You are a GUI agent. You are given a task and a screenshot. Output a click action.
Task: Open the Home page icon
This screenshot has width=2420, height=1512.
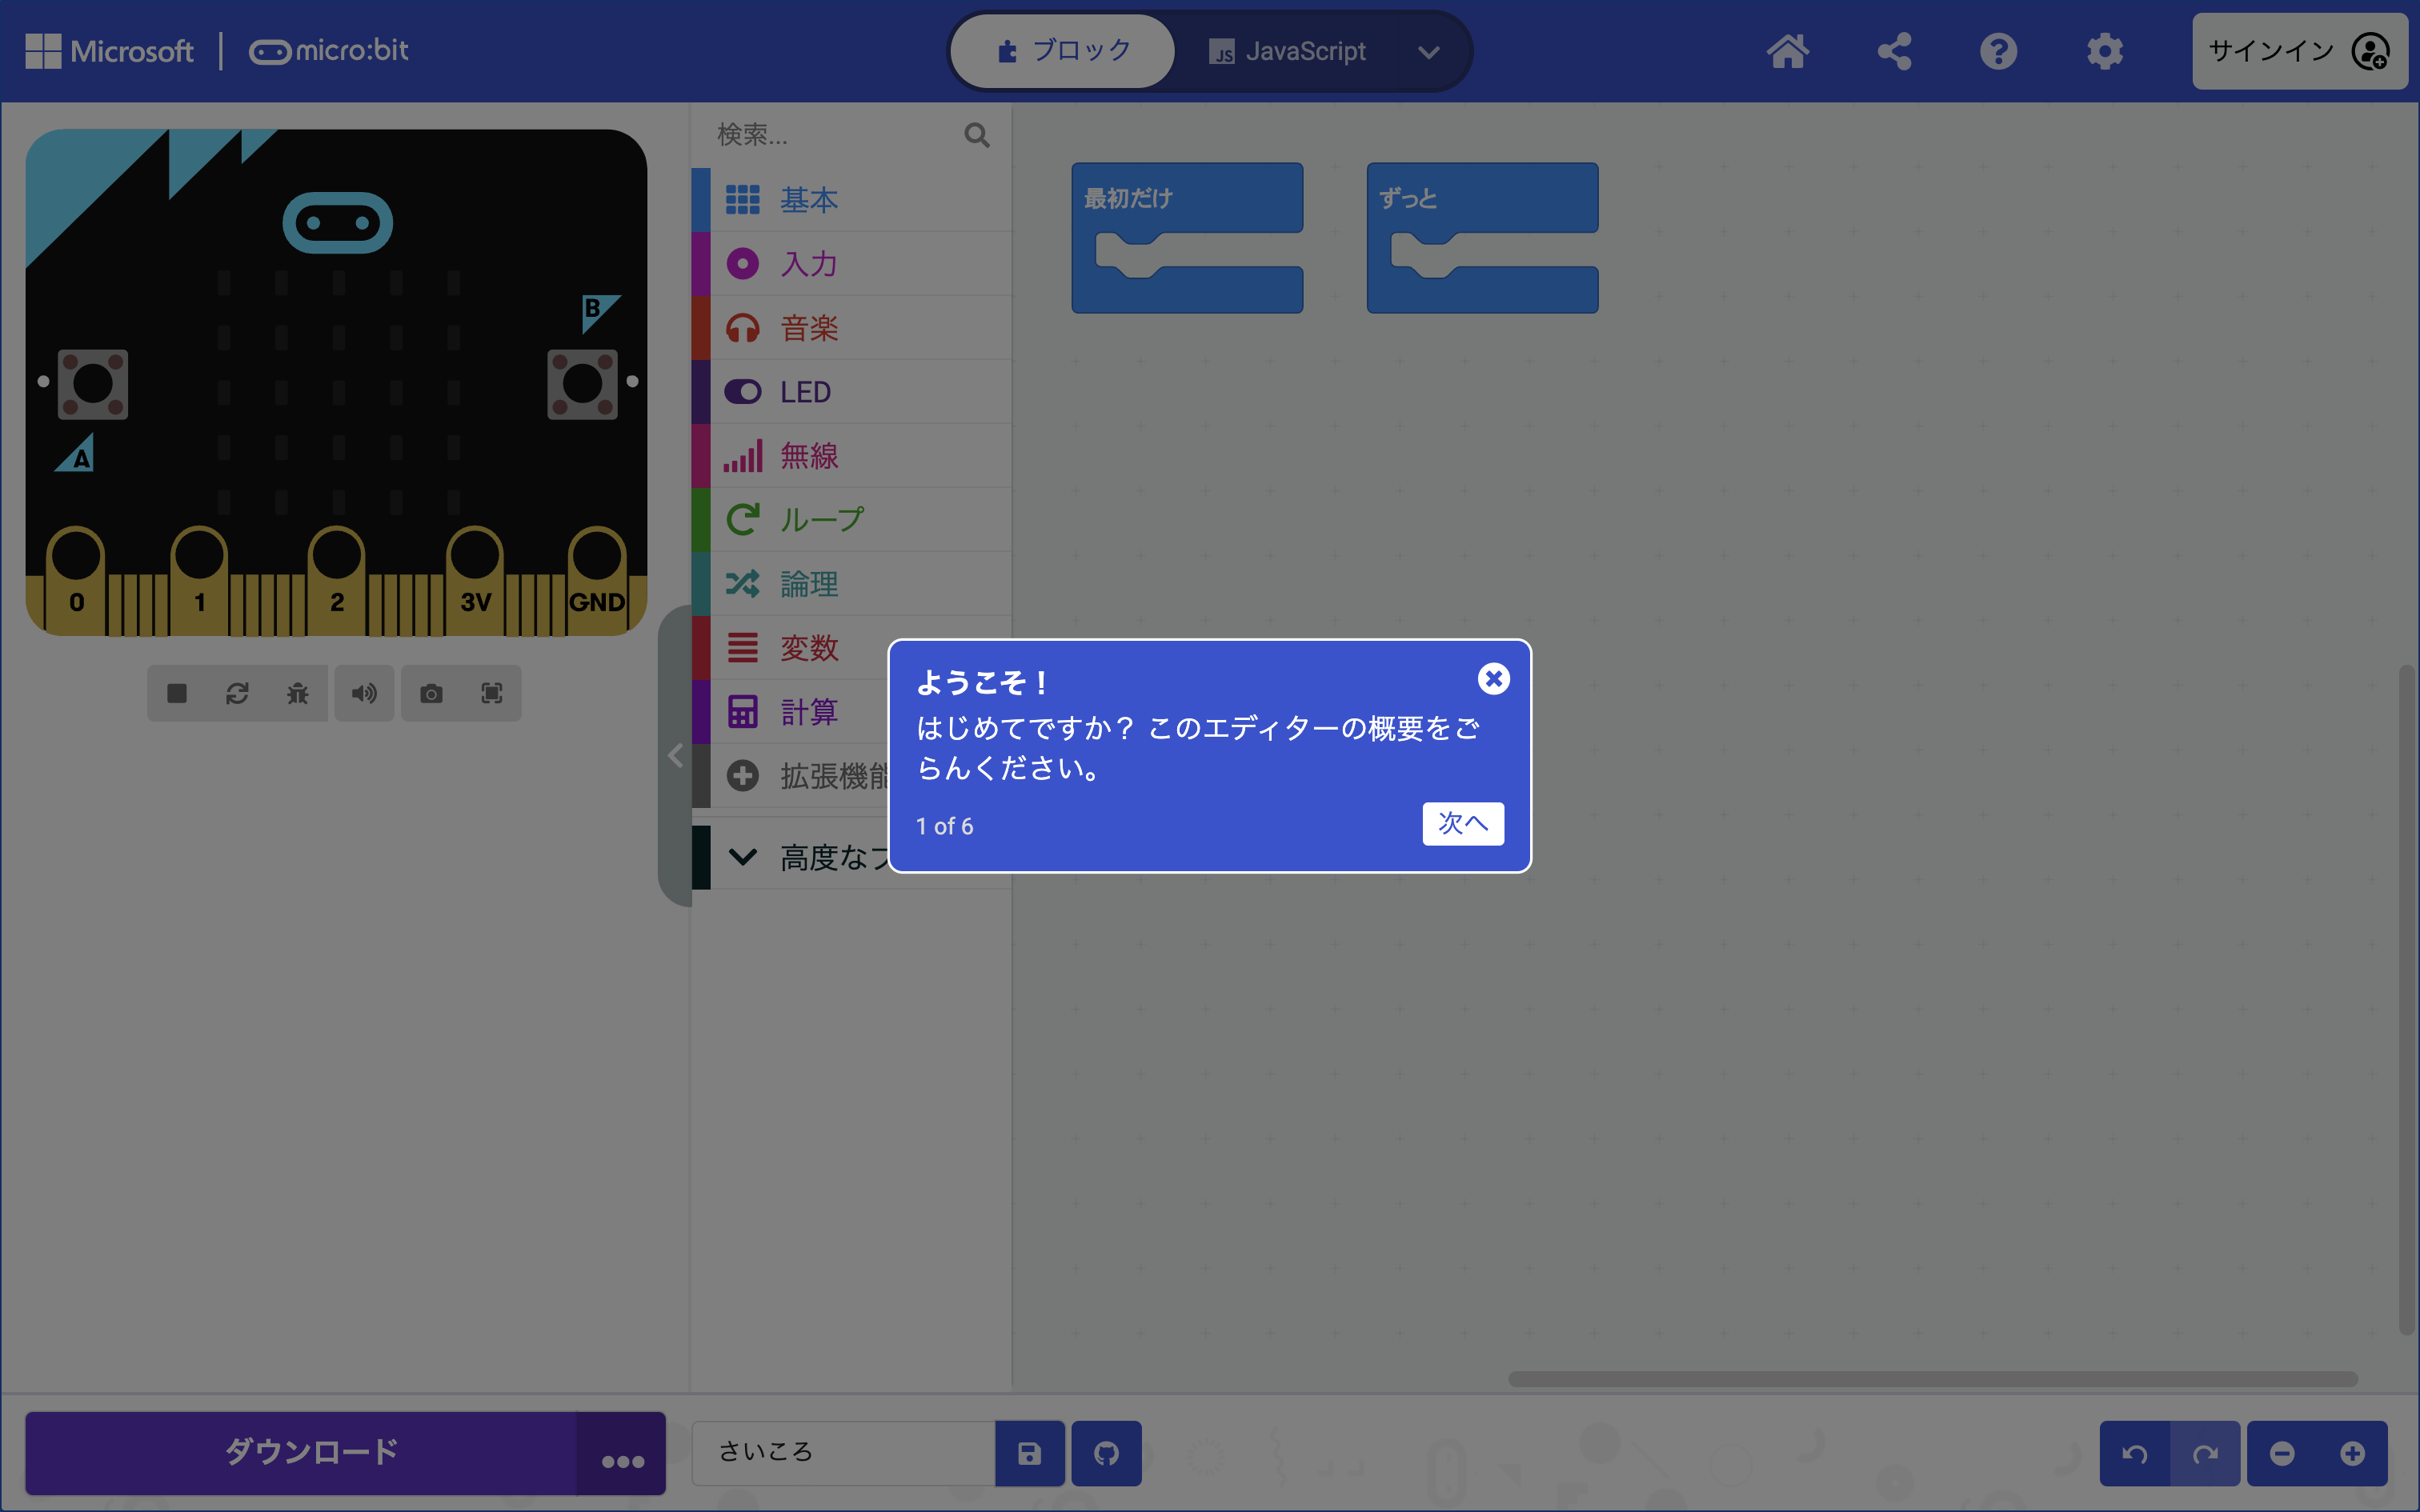pos(1787,51)
